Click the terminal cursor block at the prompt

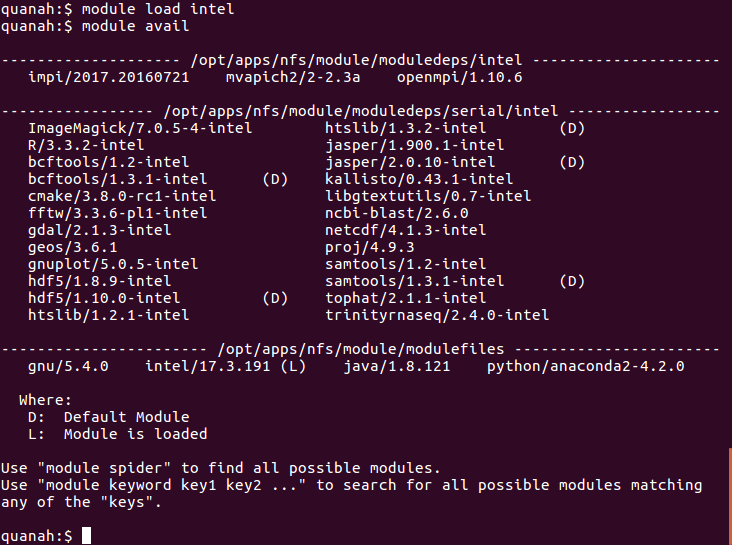(86, 535)
